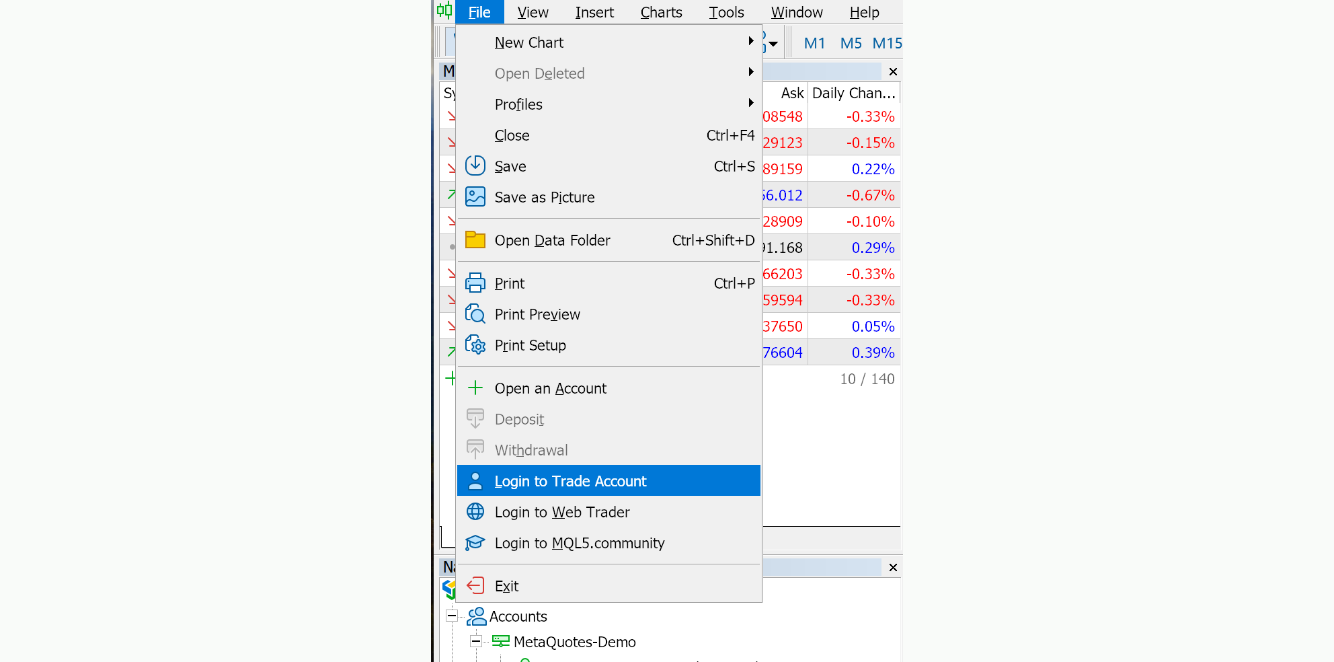Close the Market Watch panel
Image resolution: width=1334 pixels, height=662 pixels.
click(x=893, y=72)
